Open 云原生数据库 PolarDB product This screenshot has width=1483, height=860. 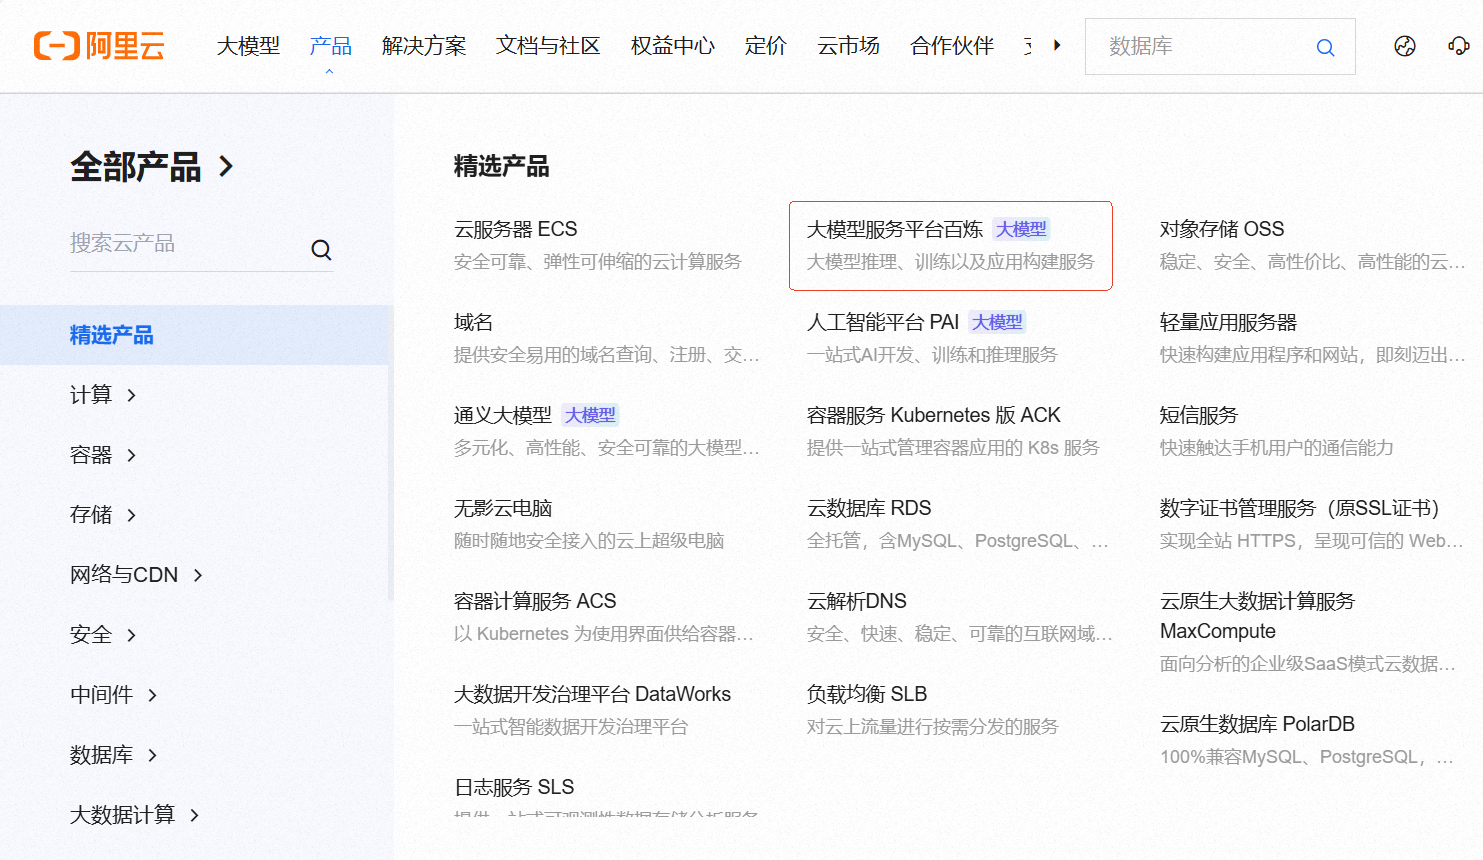tap(1257, 724)
